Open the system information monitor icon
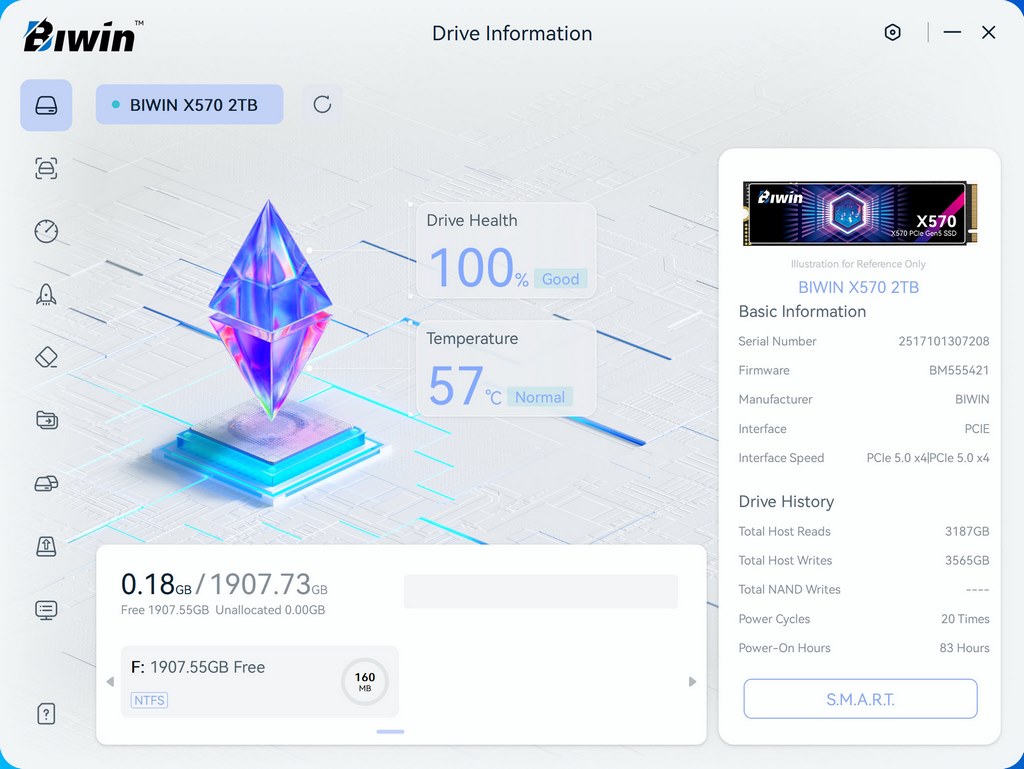 (46, 610)
